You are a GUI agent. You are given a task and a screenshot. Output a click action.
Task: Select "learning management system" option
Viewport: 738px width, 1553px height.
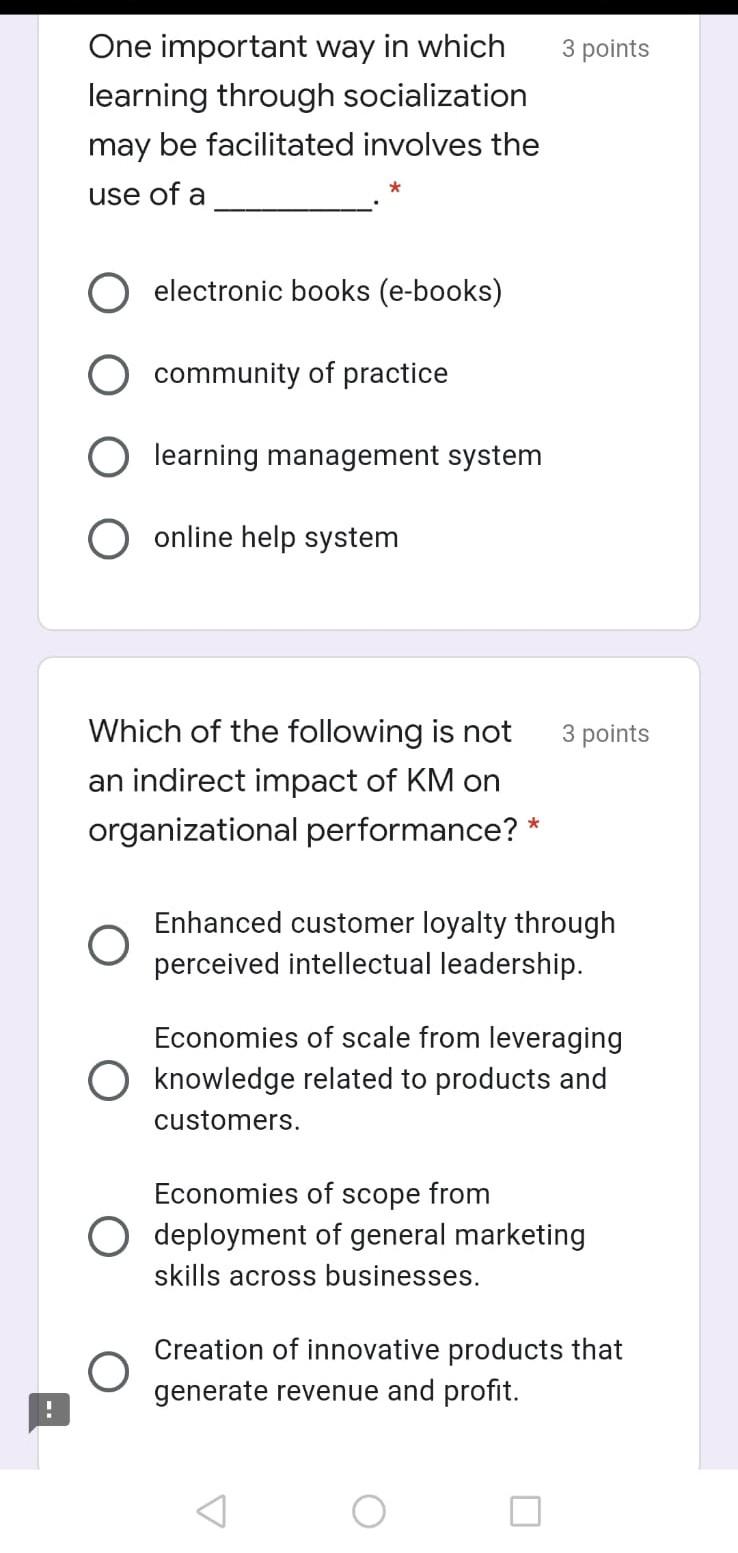coord(108,456)
